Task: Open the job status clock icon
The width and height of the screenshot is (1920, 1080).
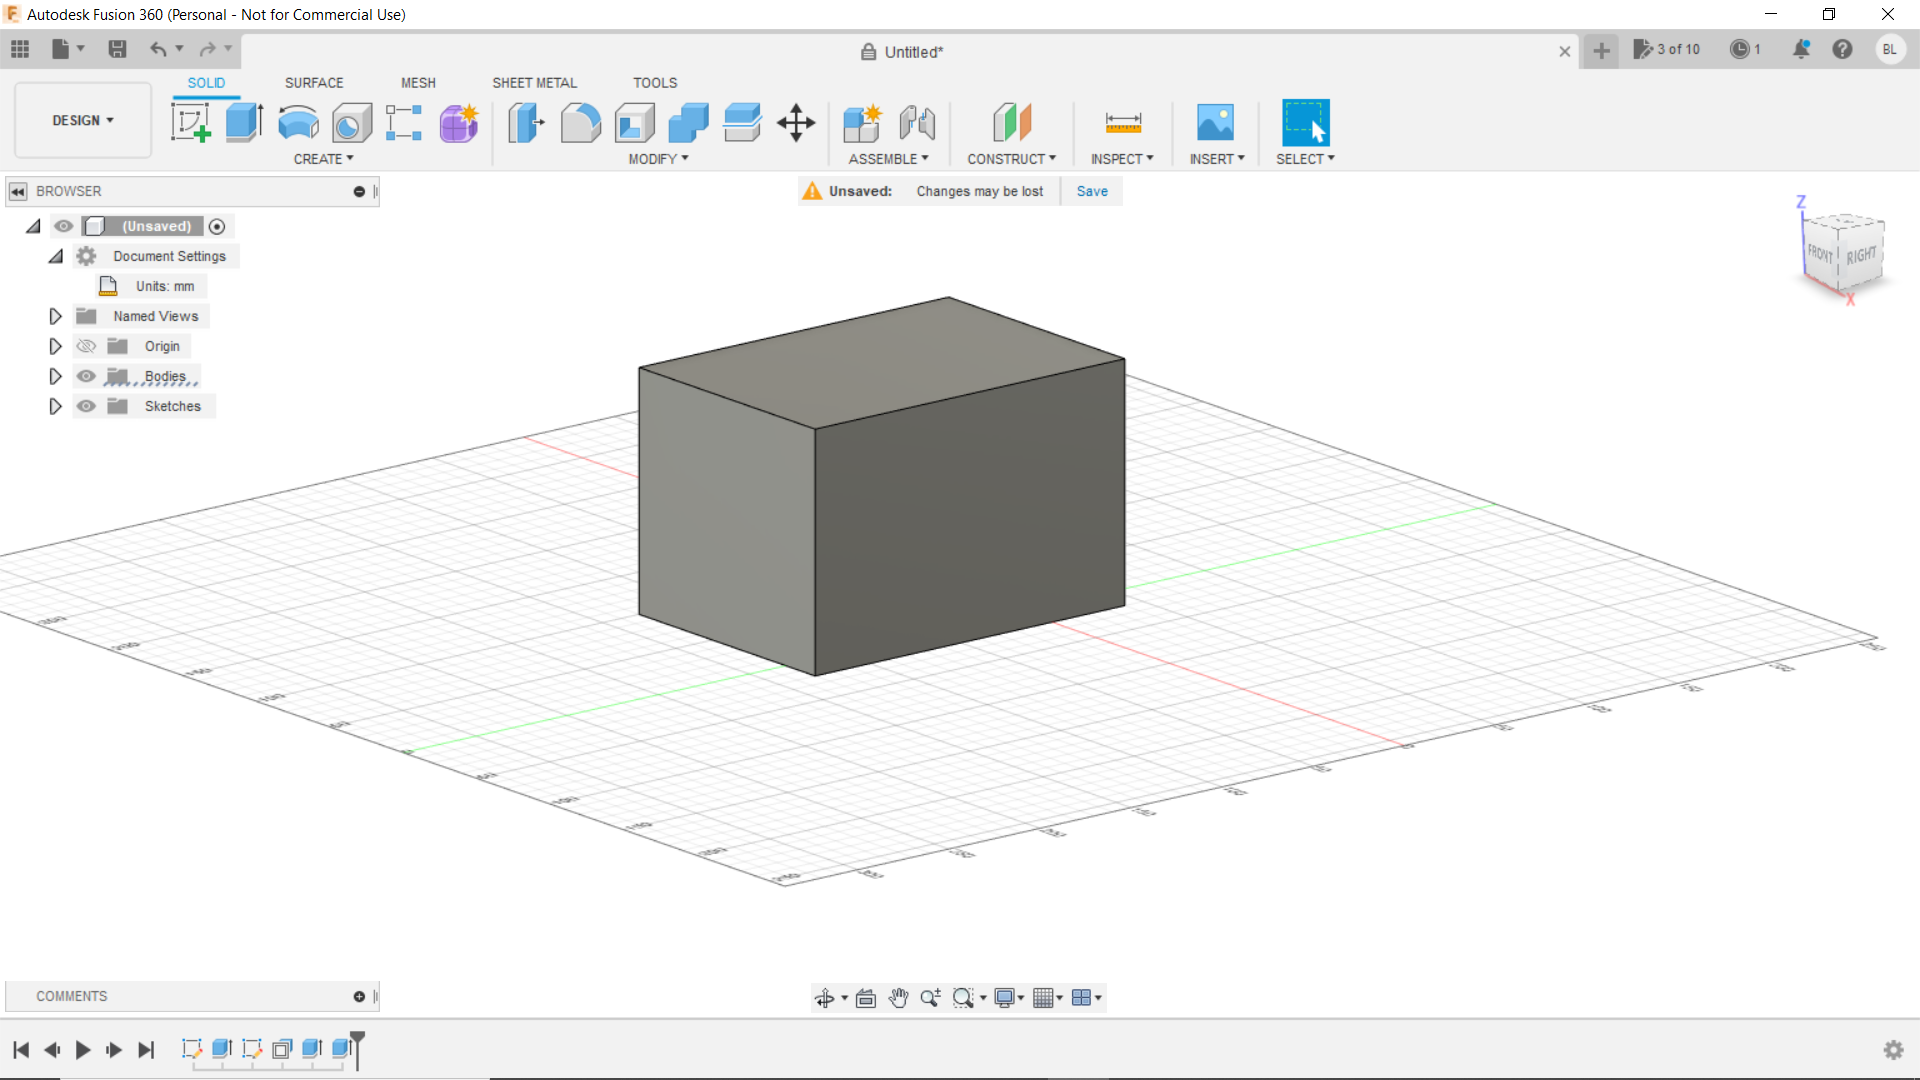Action: click(x=1740, y=49)
